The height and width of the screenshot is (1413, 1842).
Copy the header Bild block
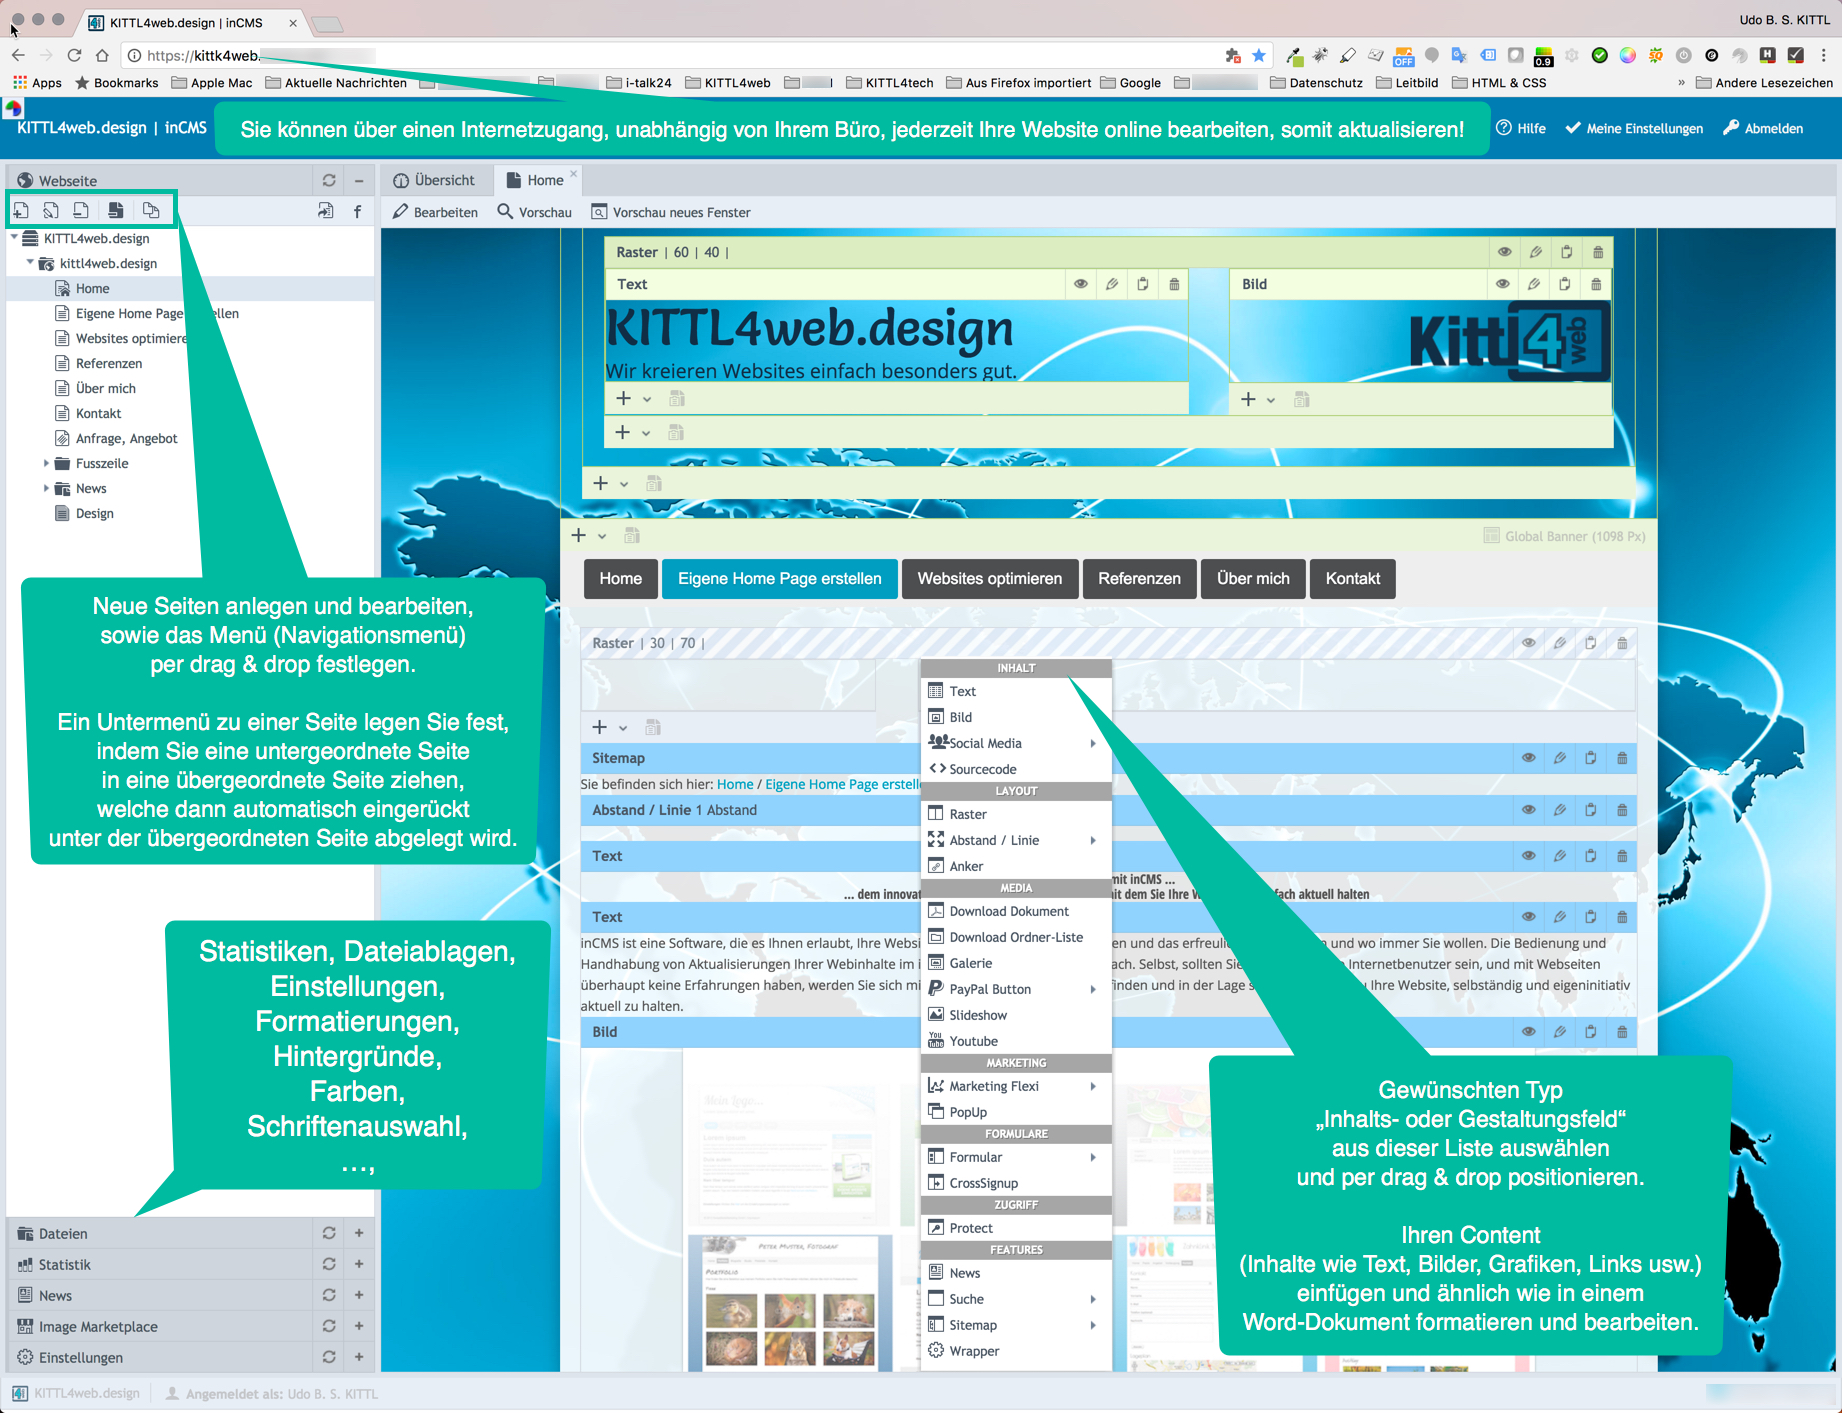point(1565,284)
